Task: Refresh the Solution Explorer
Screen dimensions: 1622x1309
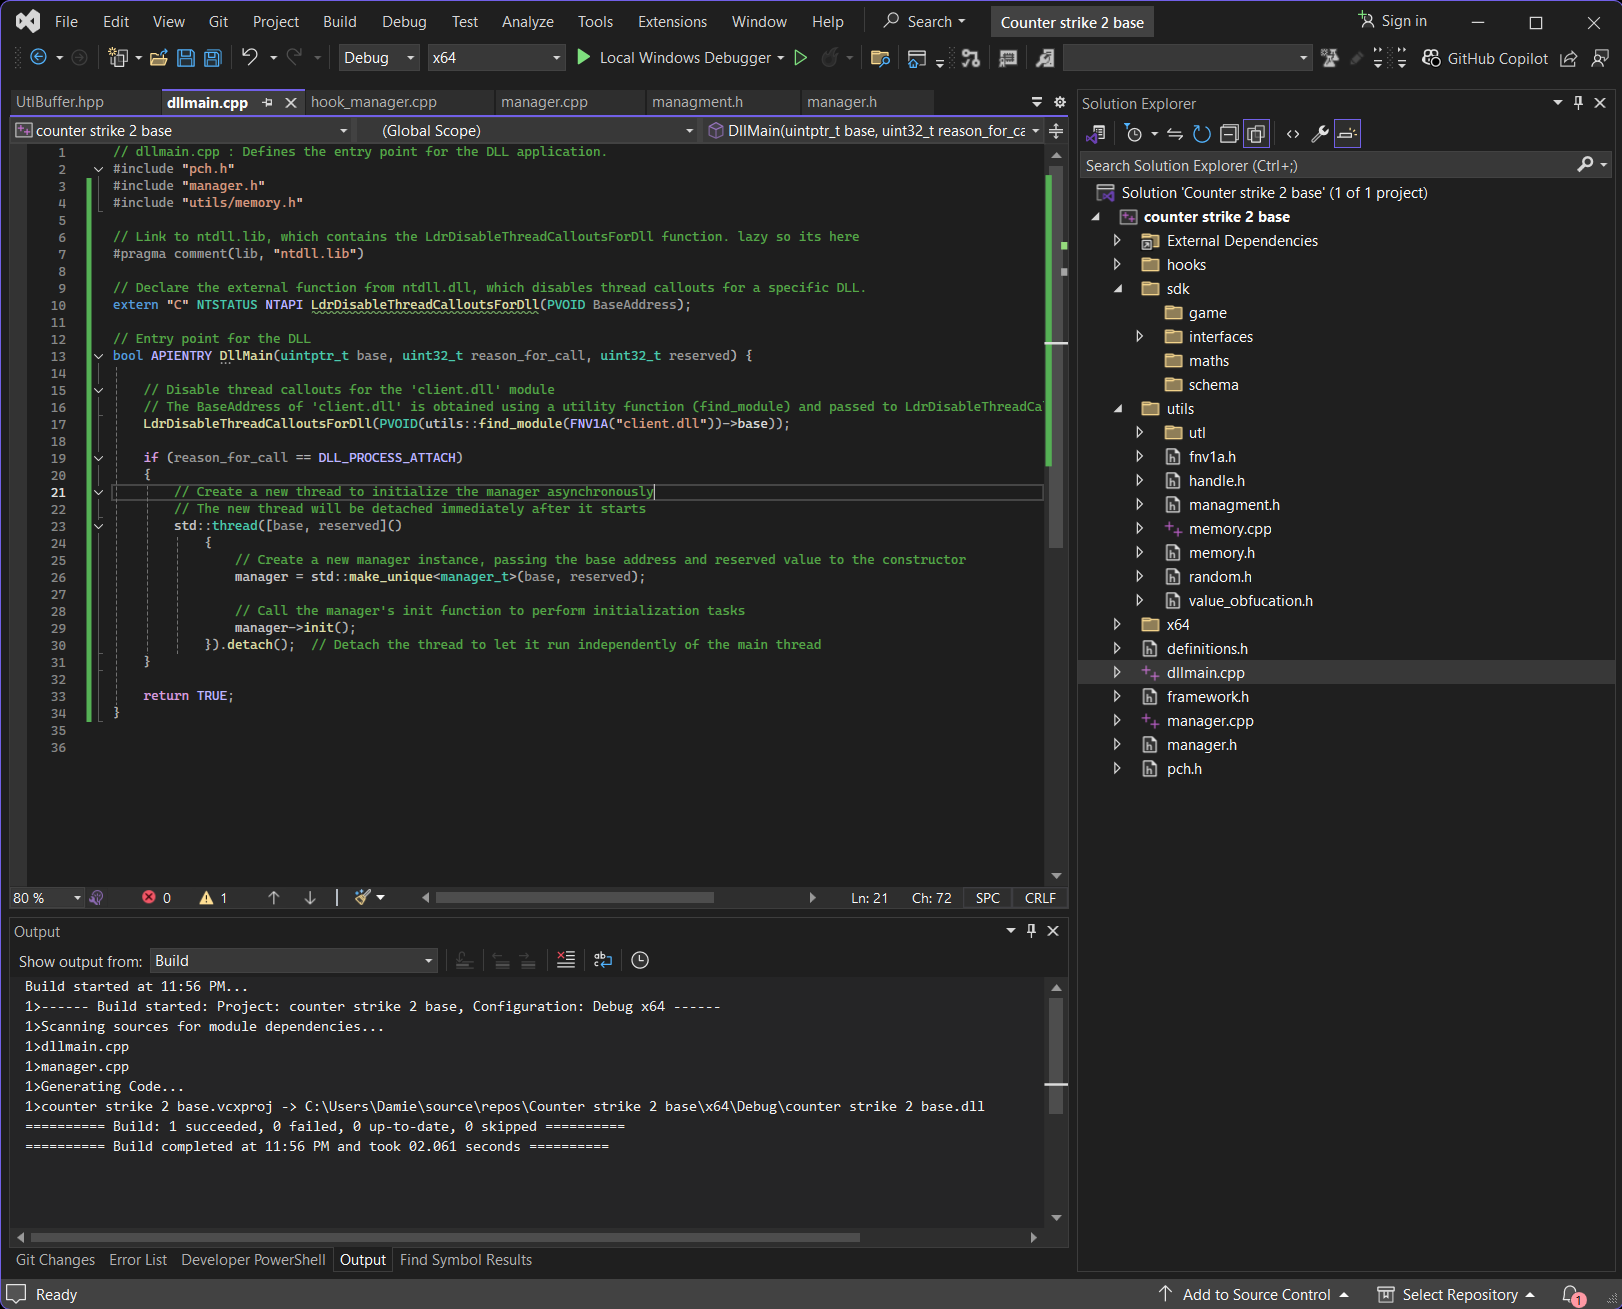Action: (x=1202, y=133)
